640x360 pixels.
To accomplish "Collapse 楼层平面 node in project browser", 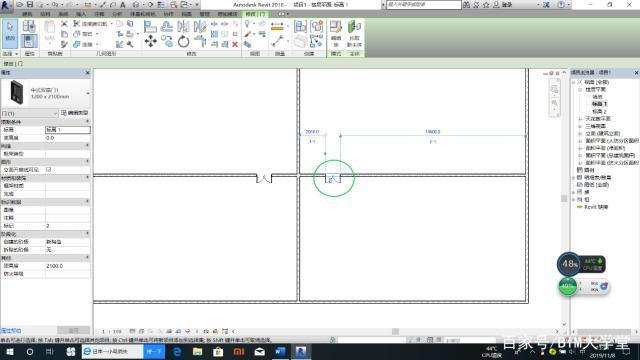I will [x=580, y=89].
